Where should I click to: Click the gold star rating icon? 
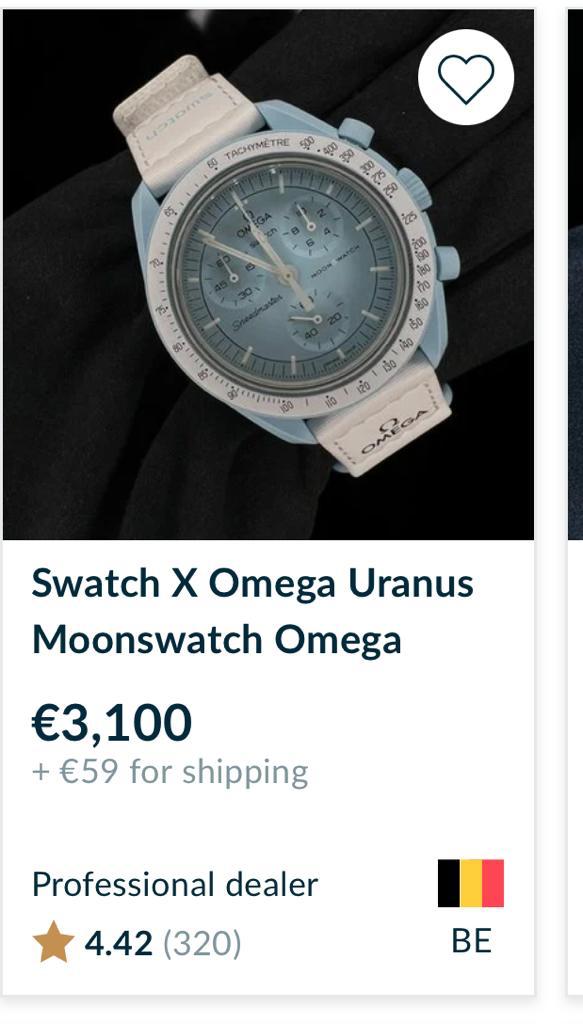pos(53,942)
